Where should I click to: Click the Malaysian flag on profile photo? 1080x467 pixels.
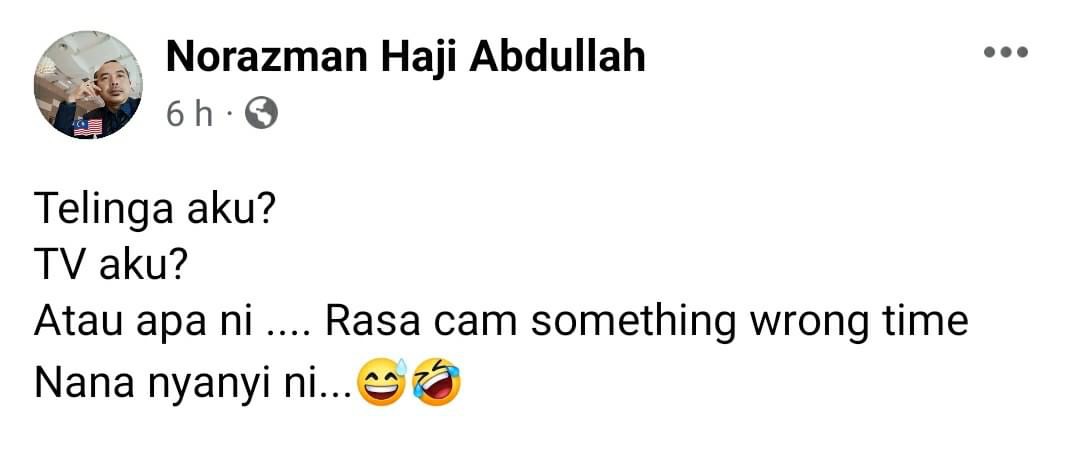tap(87, 127)
